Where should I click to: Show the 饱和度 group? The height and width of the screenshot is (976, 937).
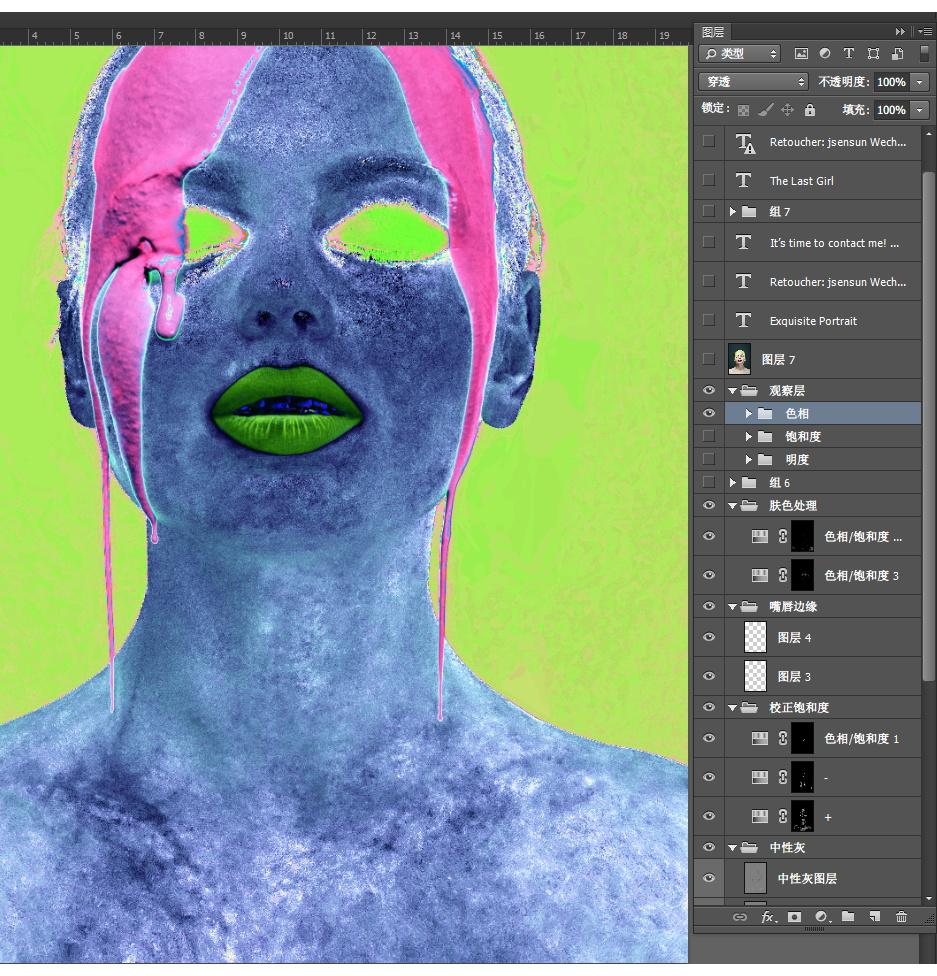coord(709,436)
